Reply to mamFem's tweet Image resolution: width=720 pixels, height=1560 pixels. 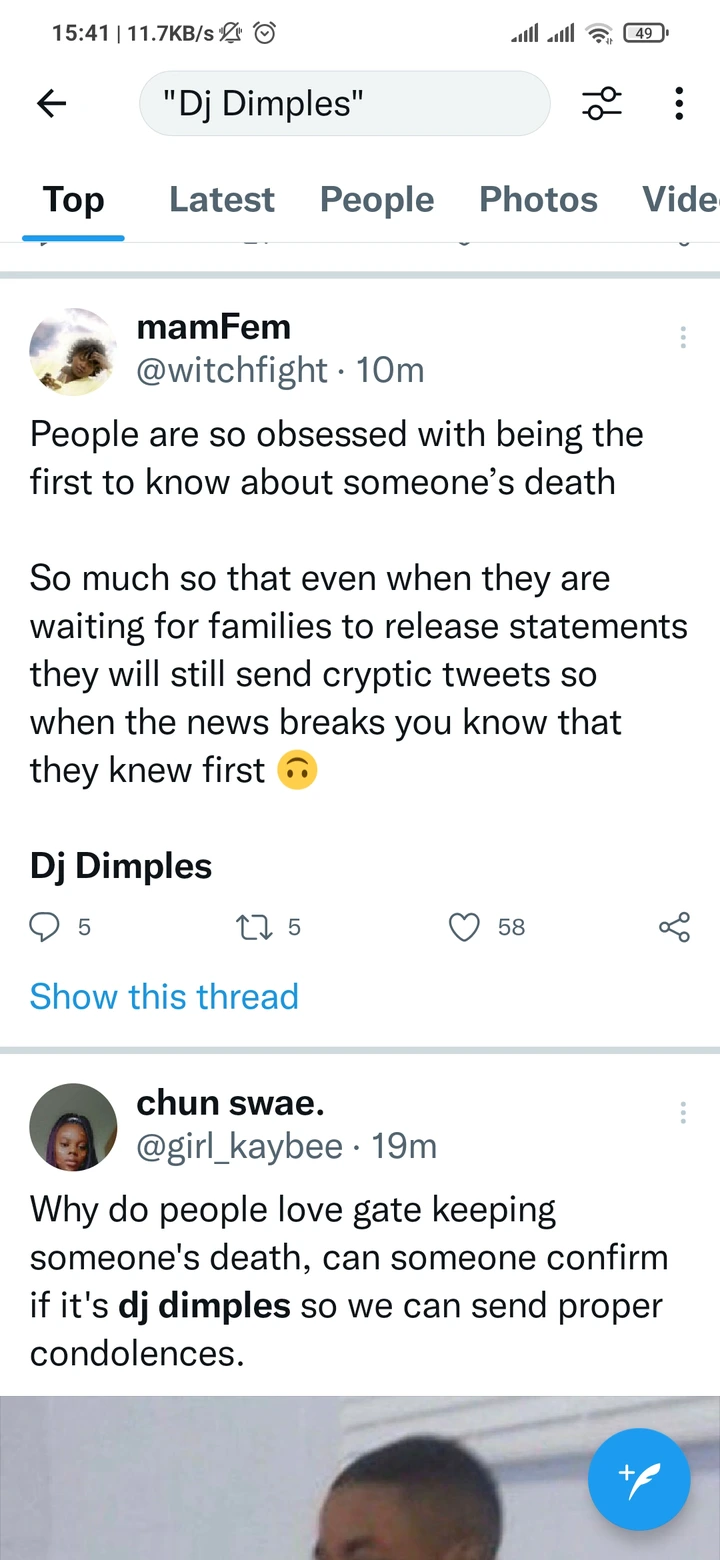point(45,927)
